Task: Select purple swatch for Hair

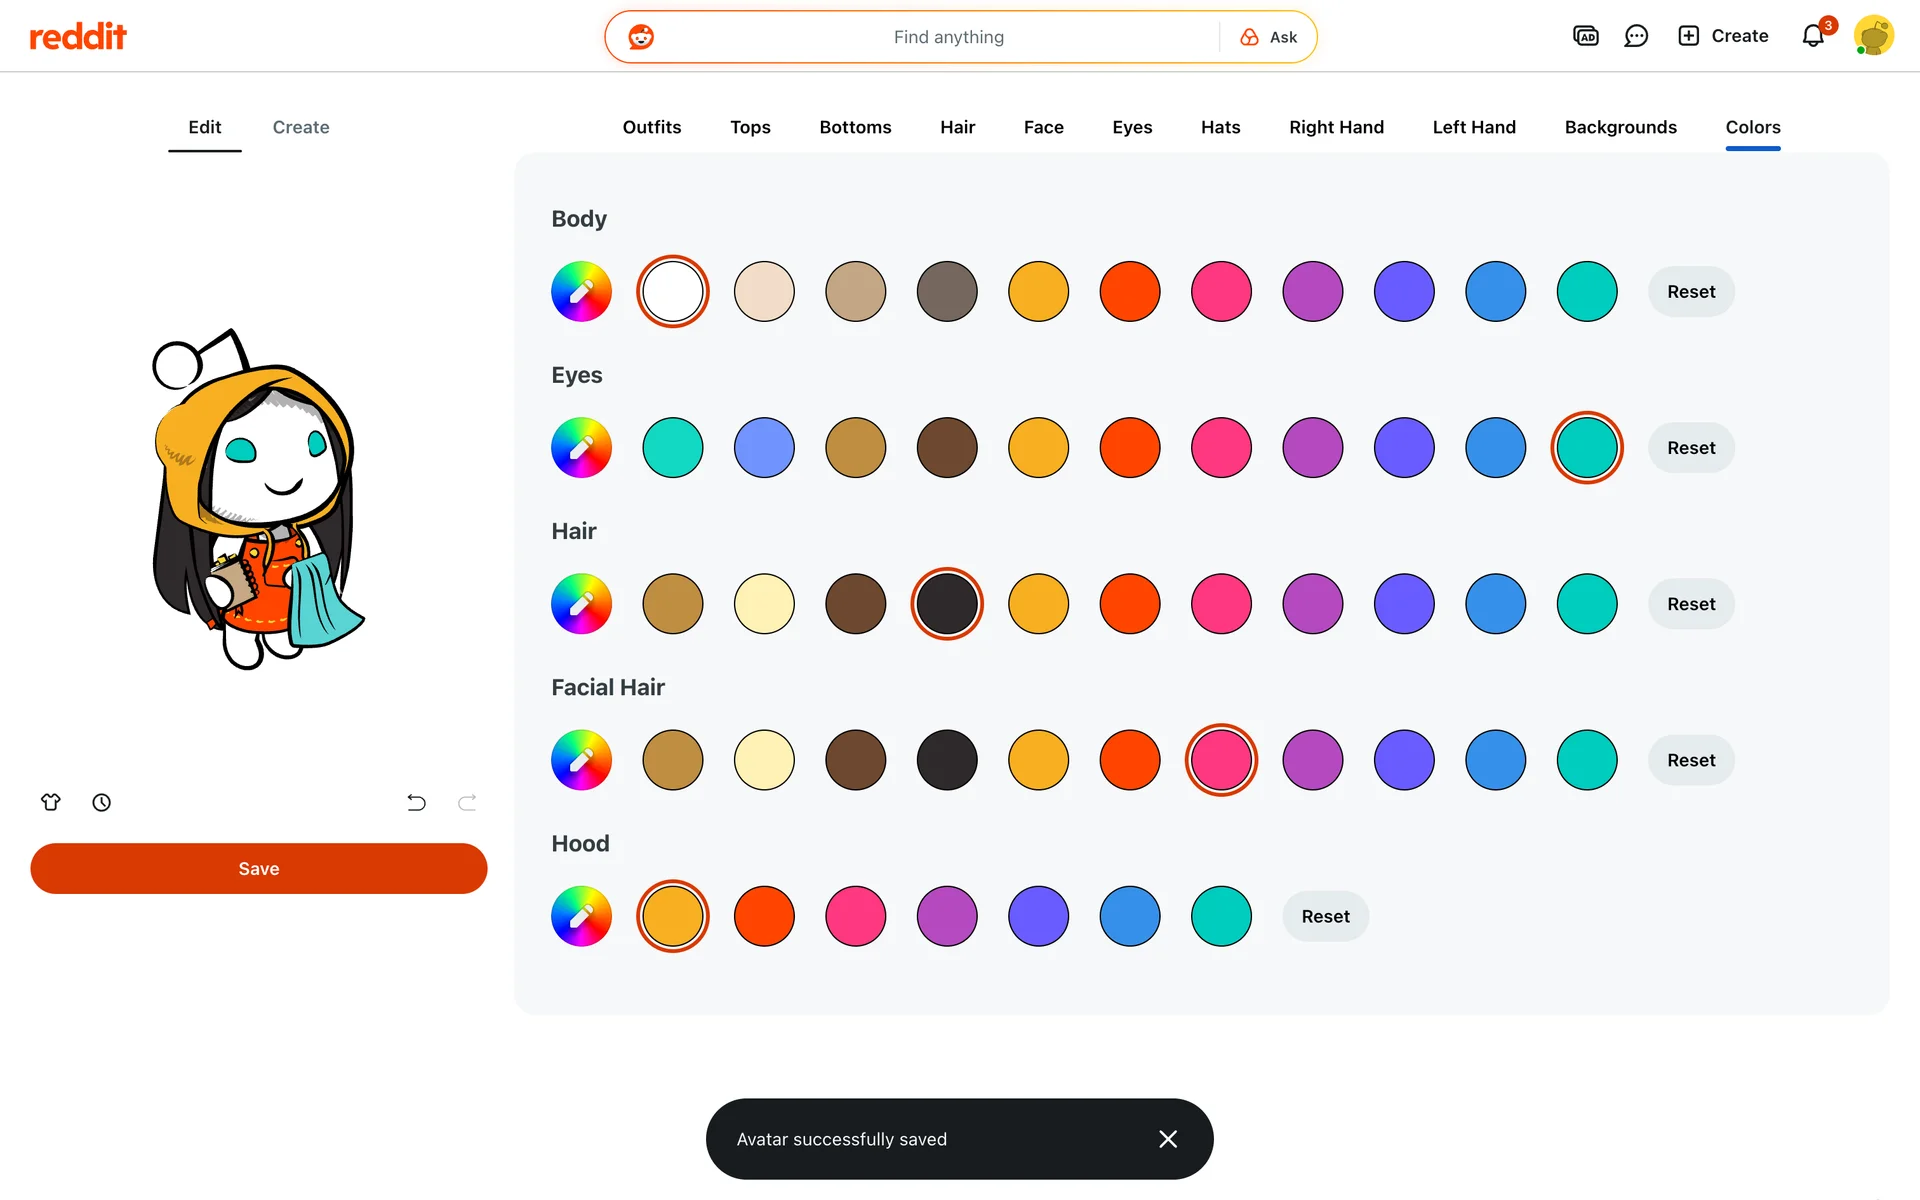Action: tap(1312, 604)
